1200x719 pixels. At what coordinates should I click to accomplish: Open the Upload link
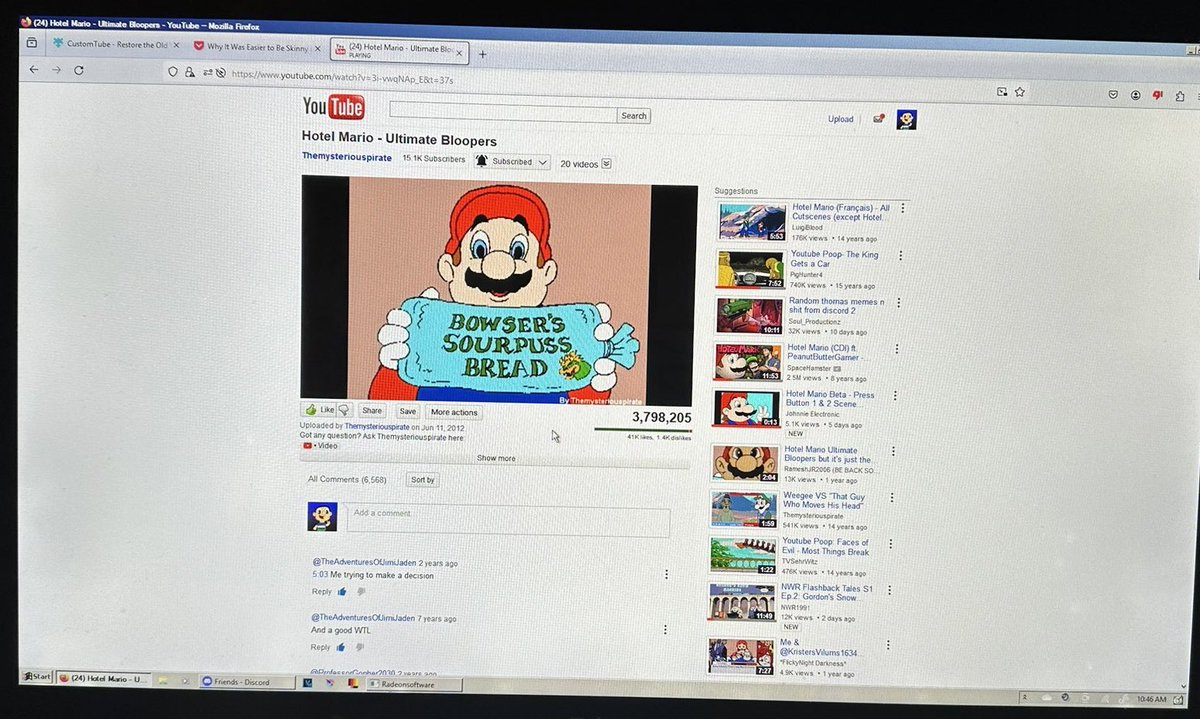pyautogui.click(x=840, y=119)
